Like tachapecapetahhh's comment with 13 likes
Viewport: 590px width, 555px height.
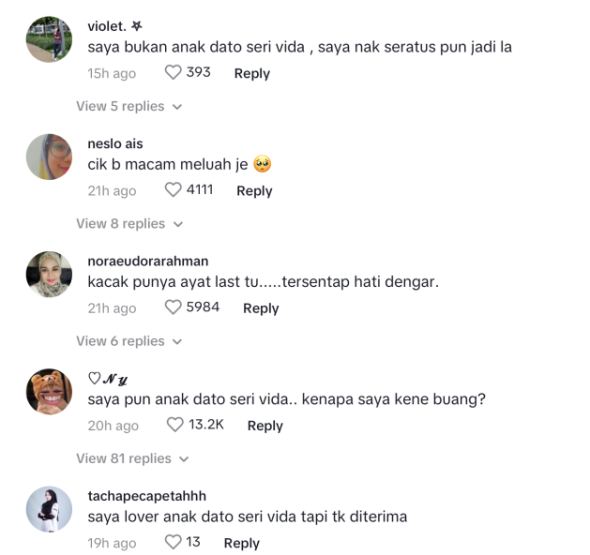tap(173, 542)
